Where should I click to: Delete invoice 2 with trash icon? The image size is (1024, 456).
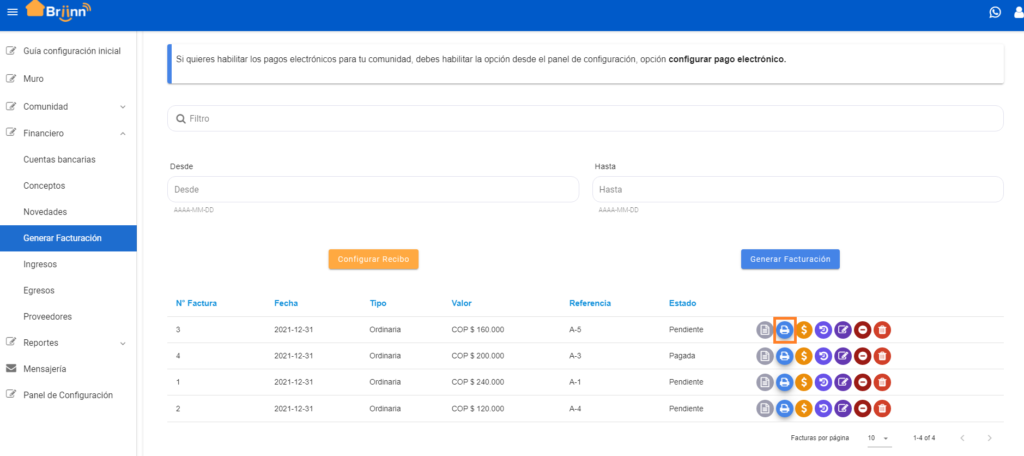pos(882,408)
